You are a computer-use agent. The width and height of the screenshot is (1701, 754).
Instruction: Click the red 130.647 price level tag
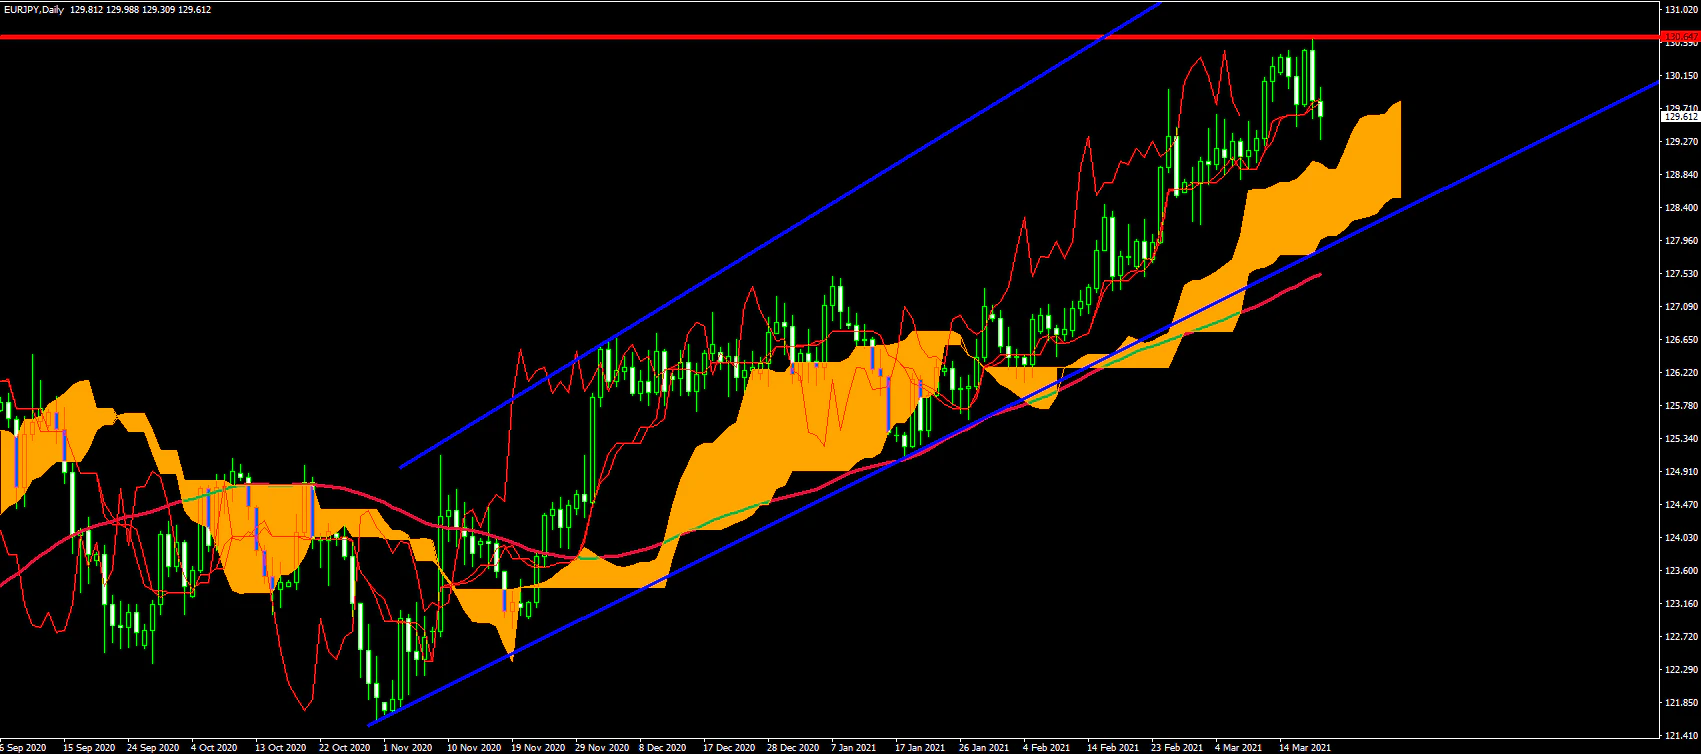1680,37
